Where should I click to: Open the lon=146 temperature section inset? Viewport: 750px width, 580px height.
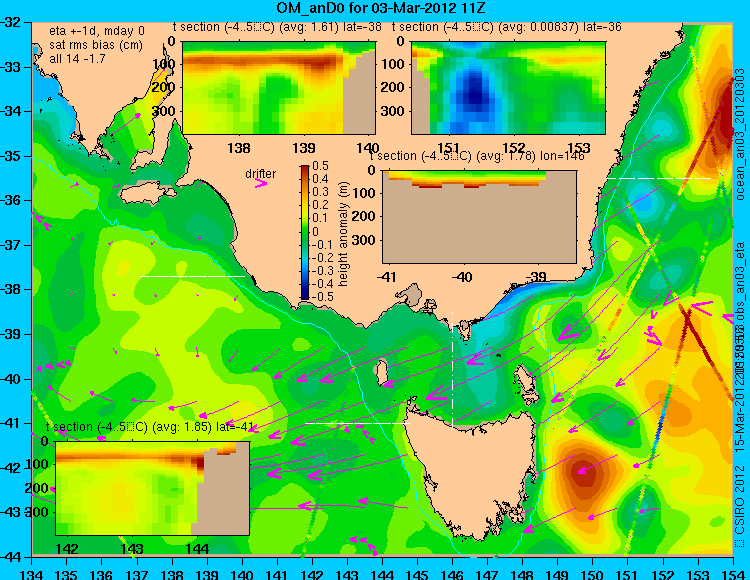point(479,217)
